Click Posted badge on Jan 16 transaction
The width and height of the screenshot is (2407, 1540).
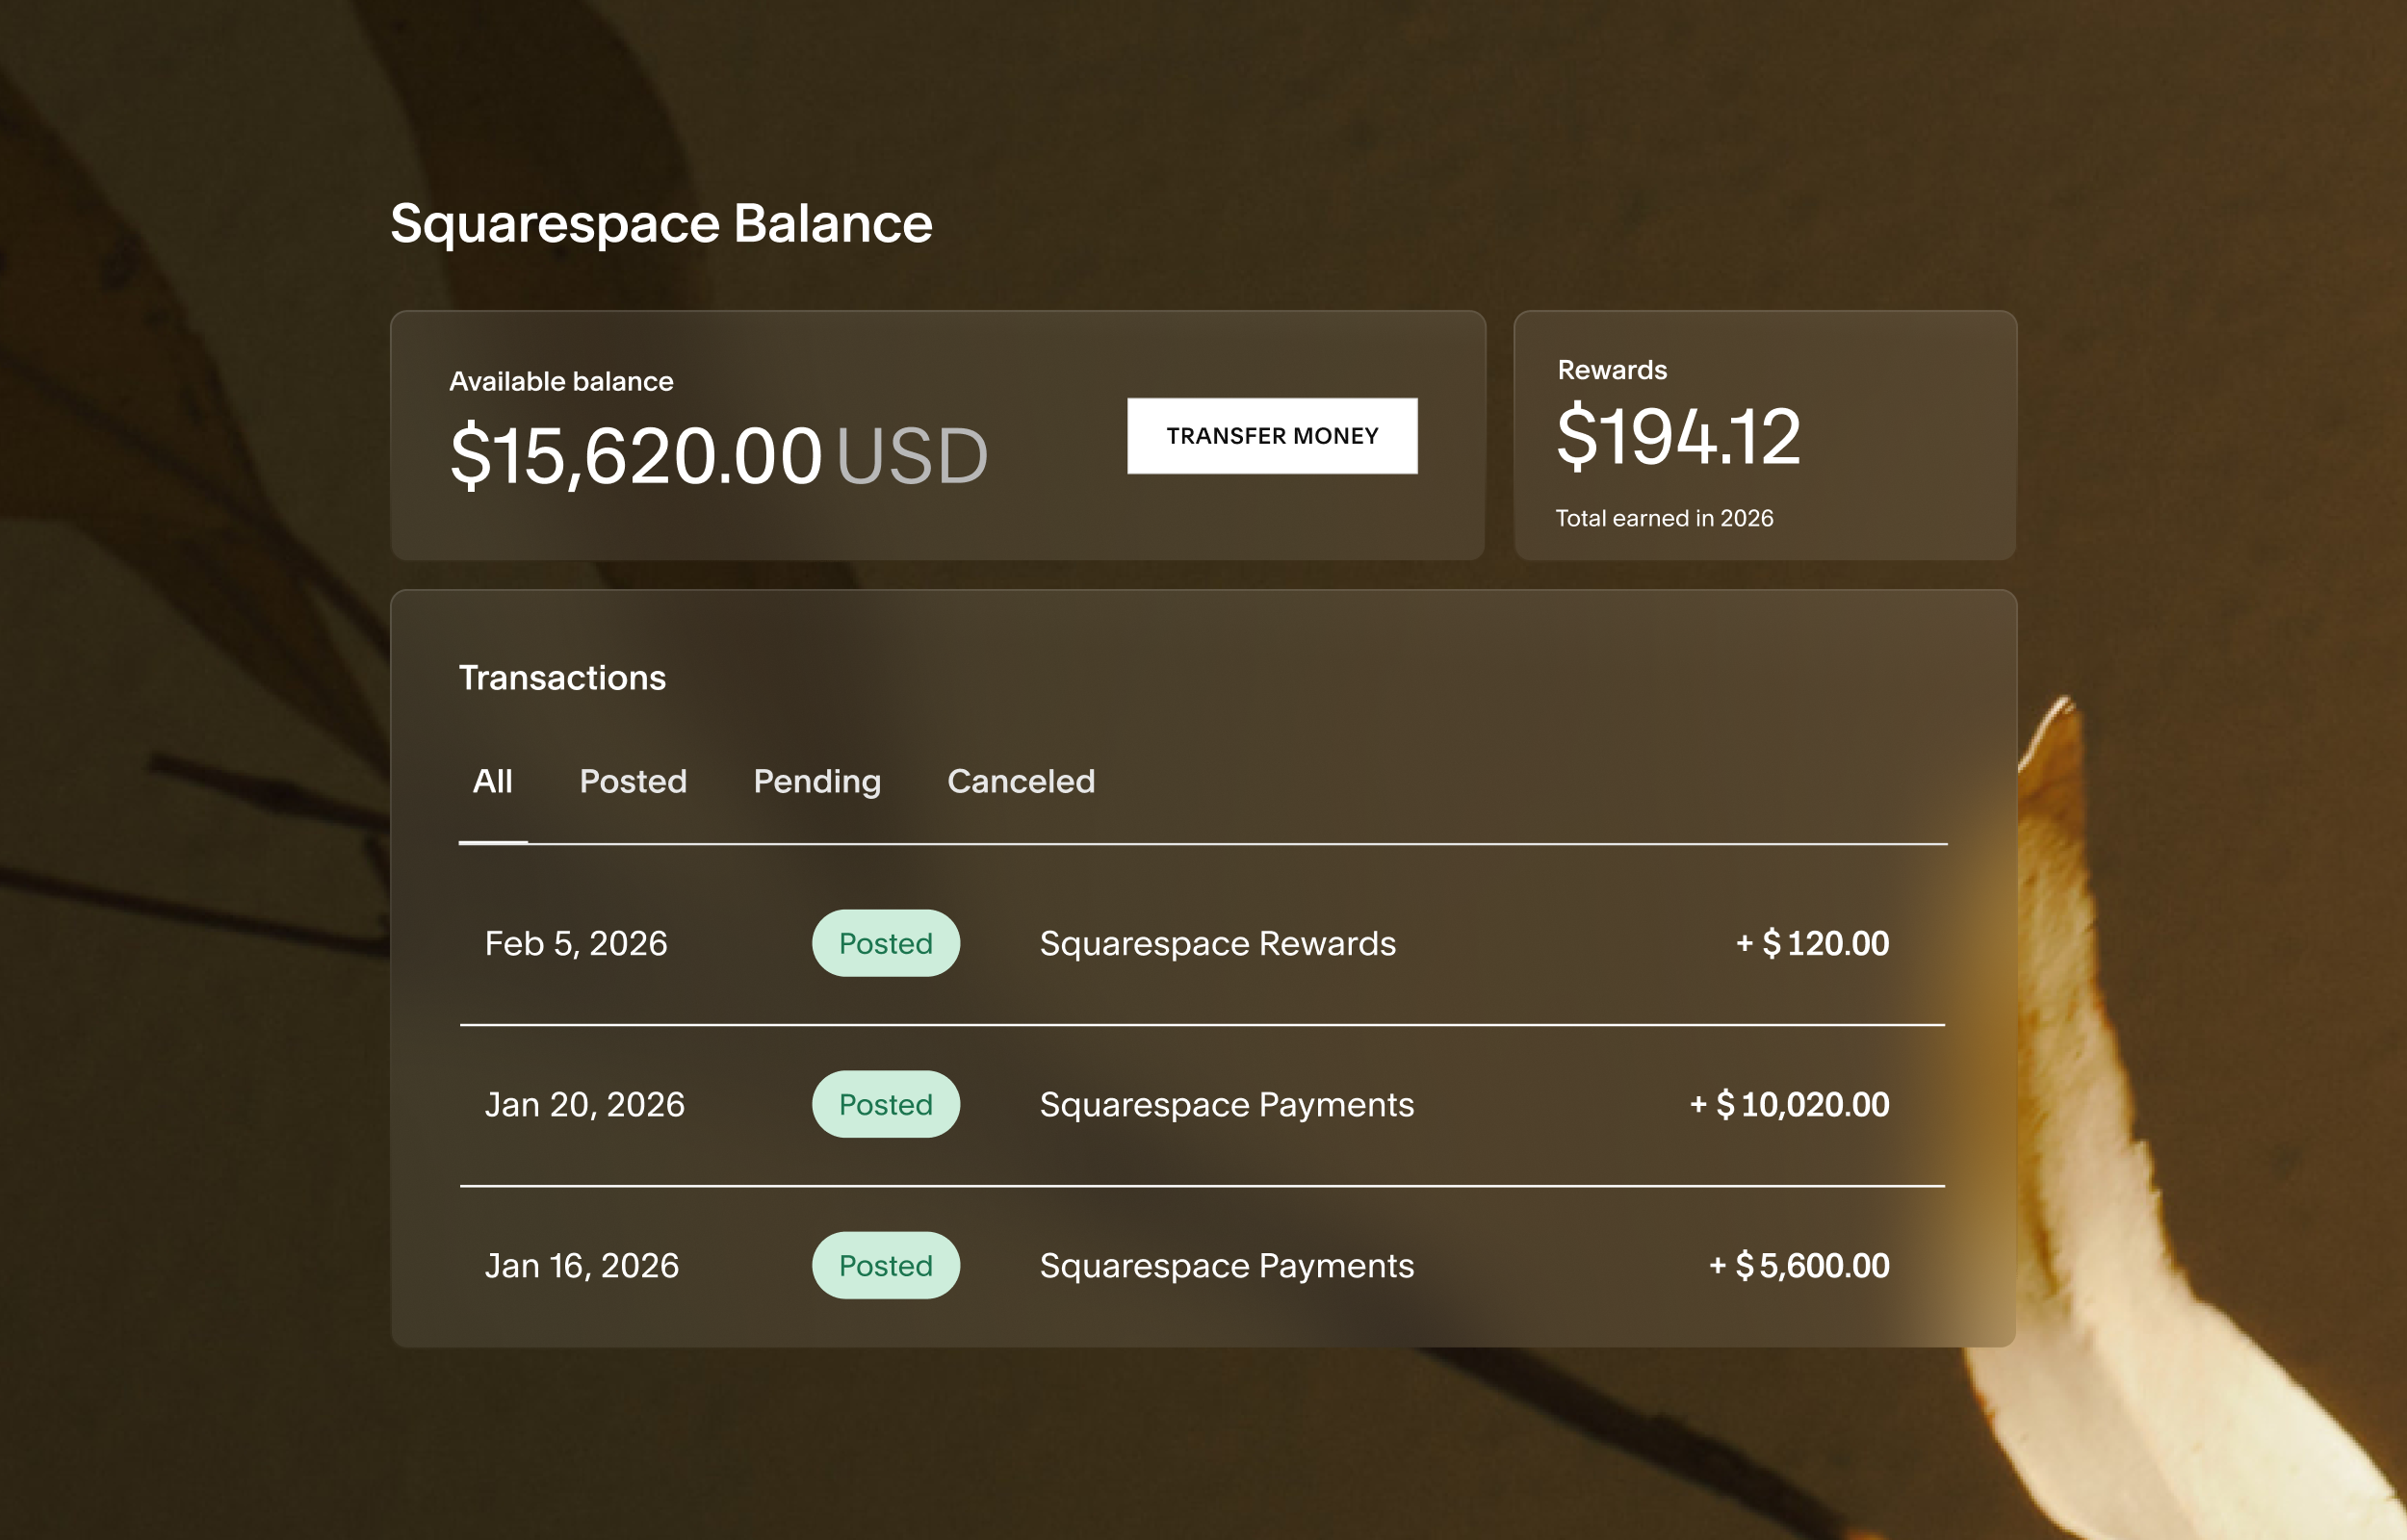[885, 1265]
